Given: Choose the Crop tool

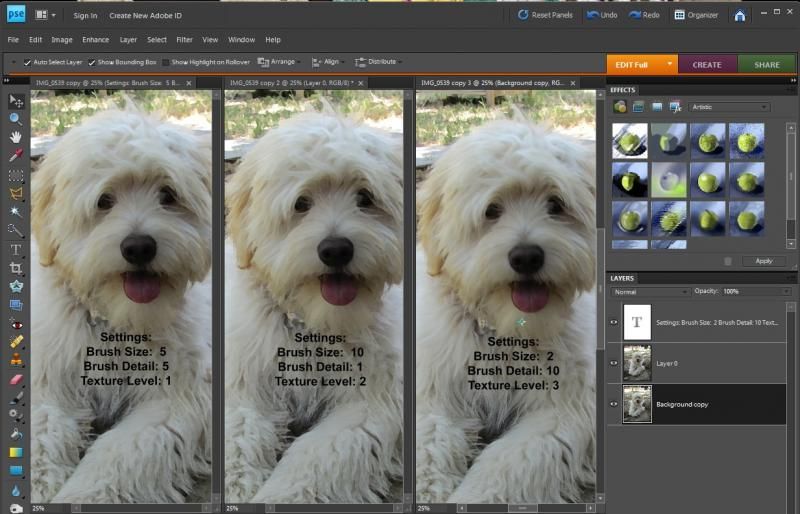Looking at the screenshot, I should (x=16, y=268).
